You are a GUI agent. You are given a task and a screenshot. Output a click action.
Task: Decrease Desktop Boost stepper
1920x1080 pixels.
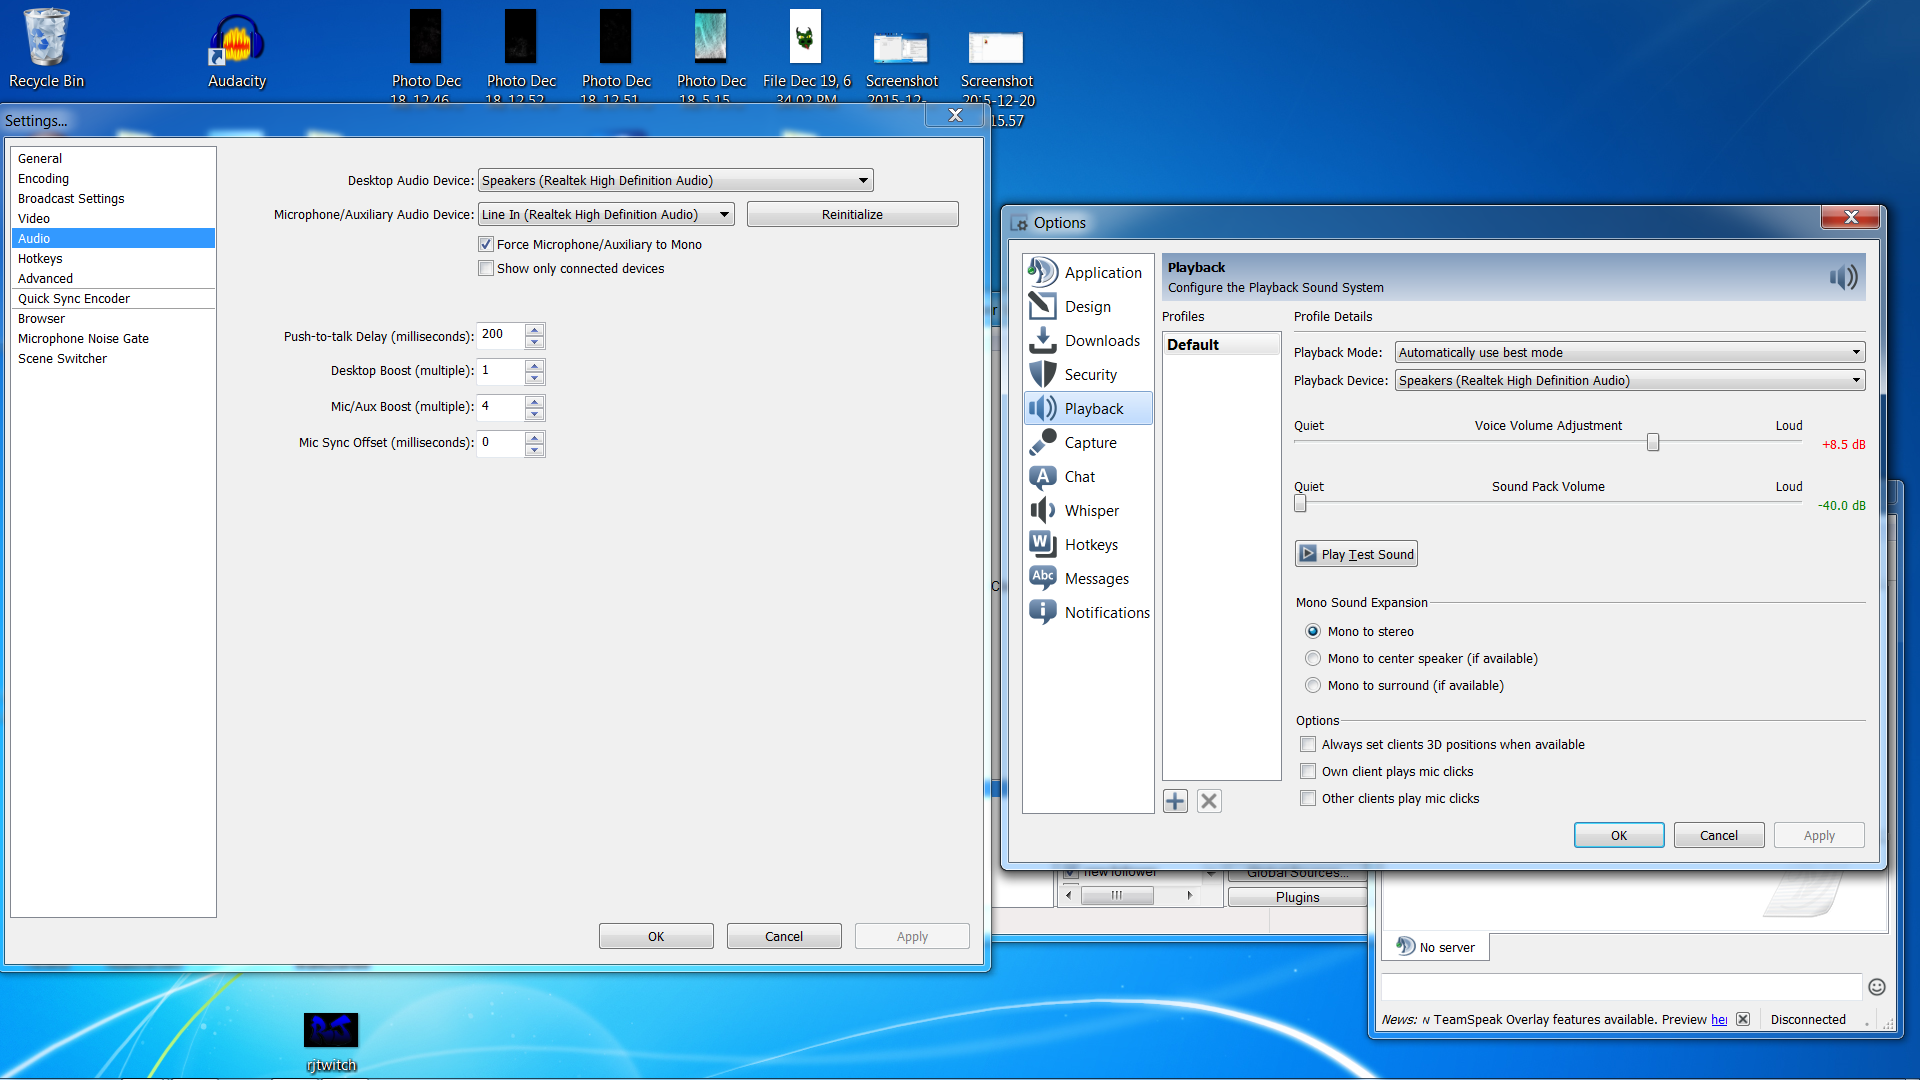[535, 378]
